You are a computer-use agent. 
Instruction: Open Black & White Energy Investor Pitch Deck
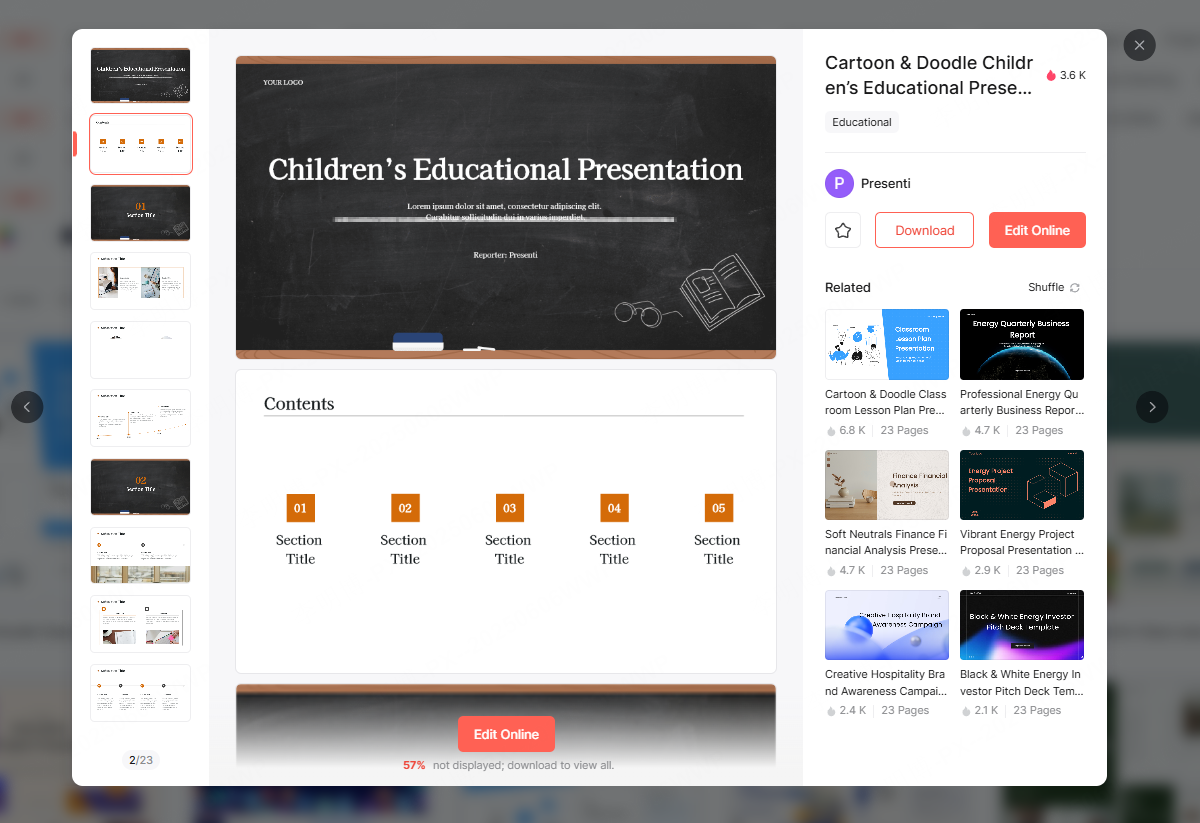point(1021,624)
